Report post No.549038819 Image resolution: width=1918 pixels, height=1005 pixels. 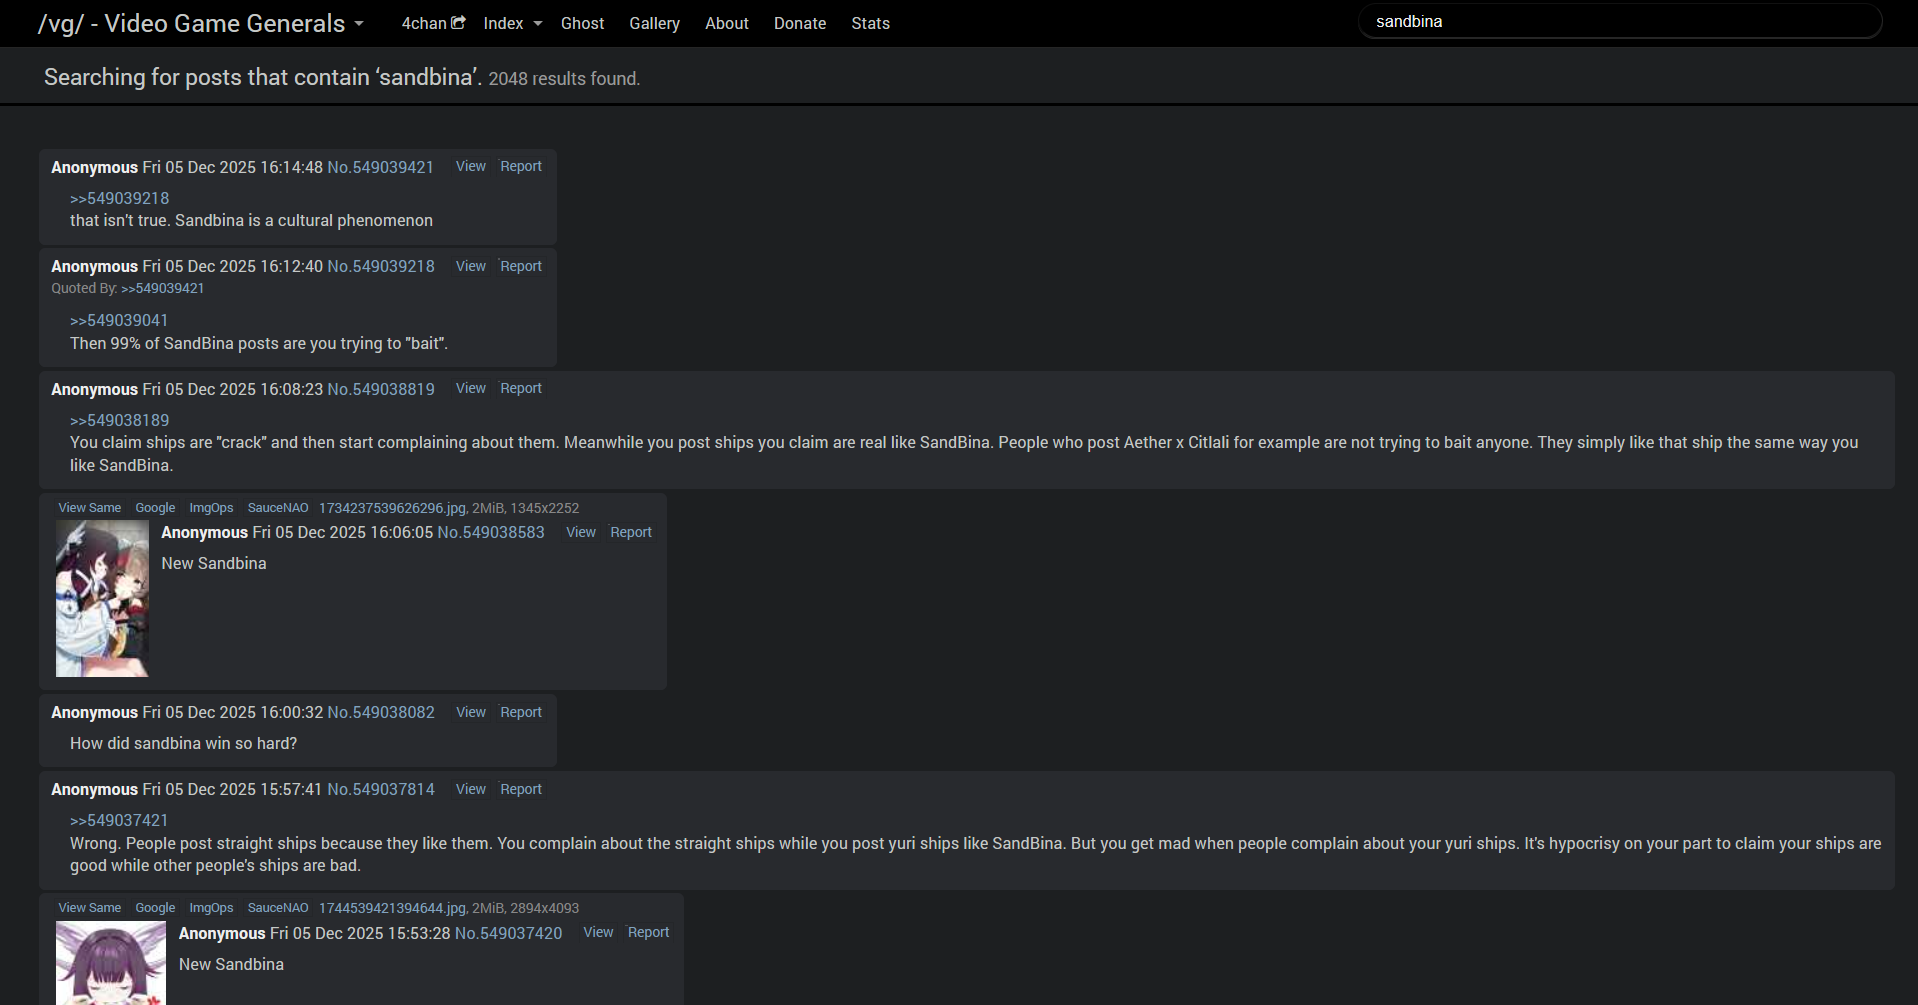521,388
